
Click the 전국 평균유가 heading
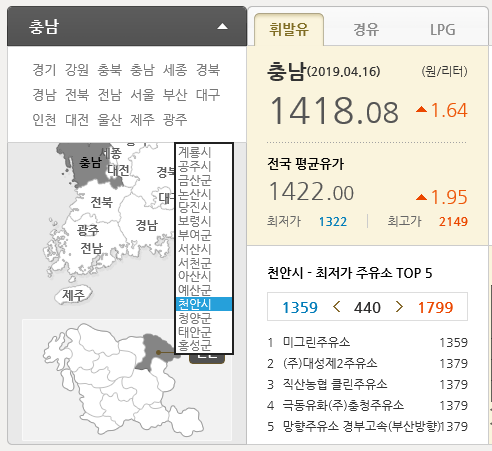tap(305, 164)
